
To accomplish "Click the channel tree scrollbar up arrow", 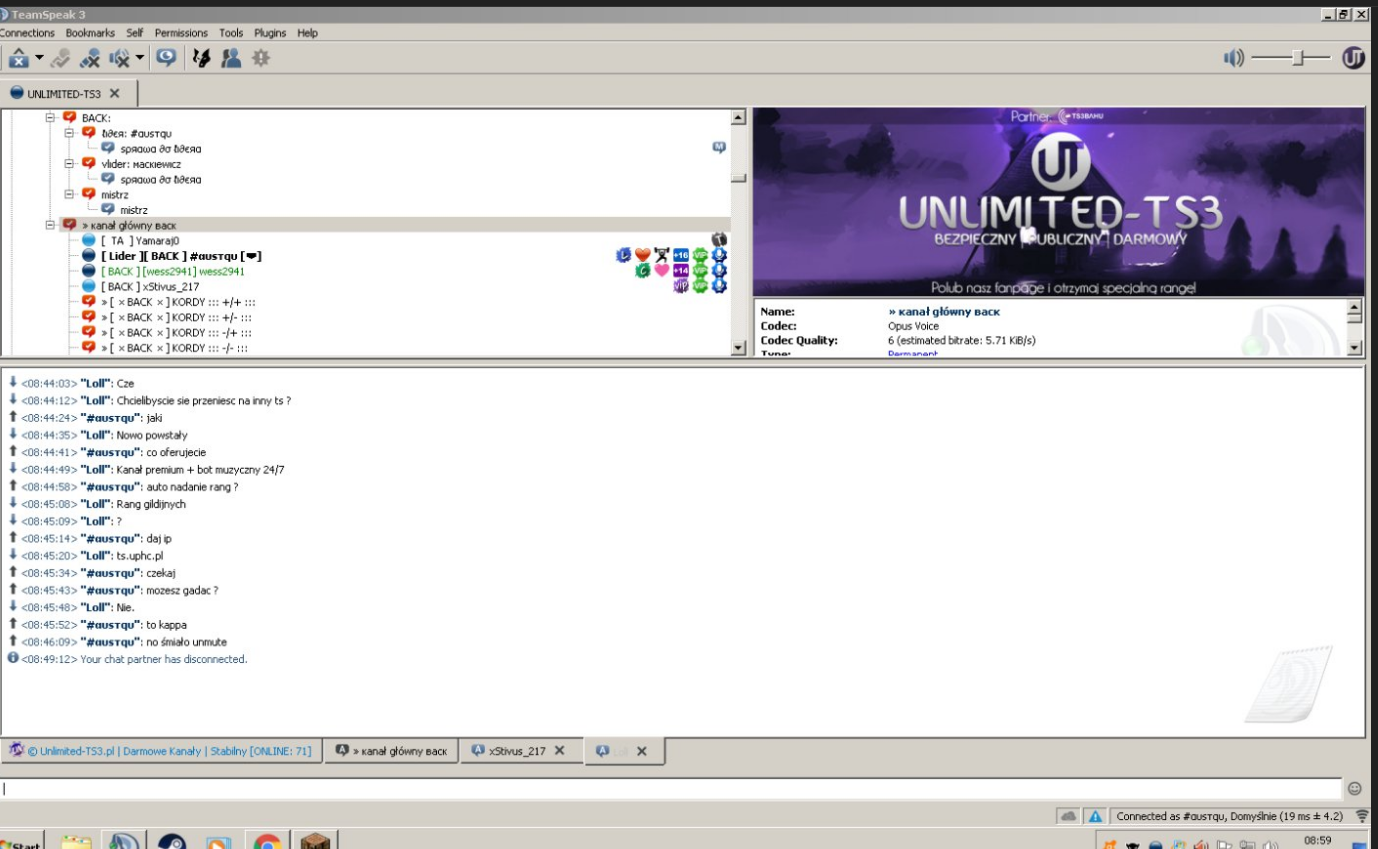I will click(739, 117).
